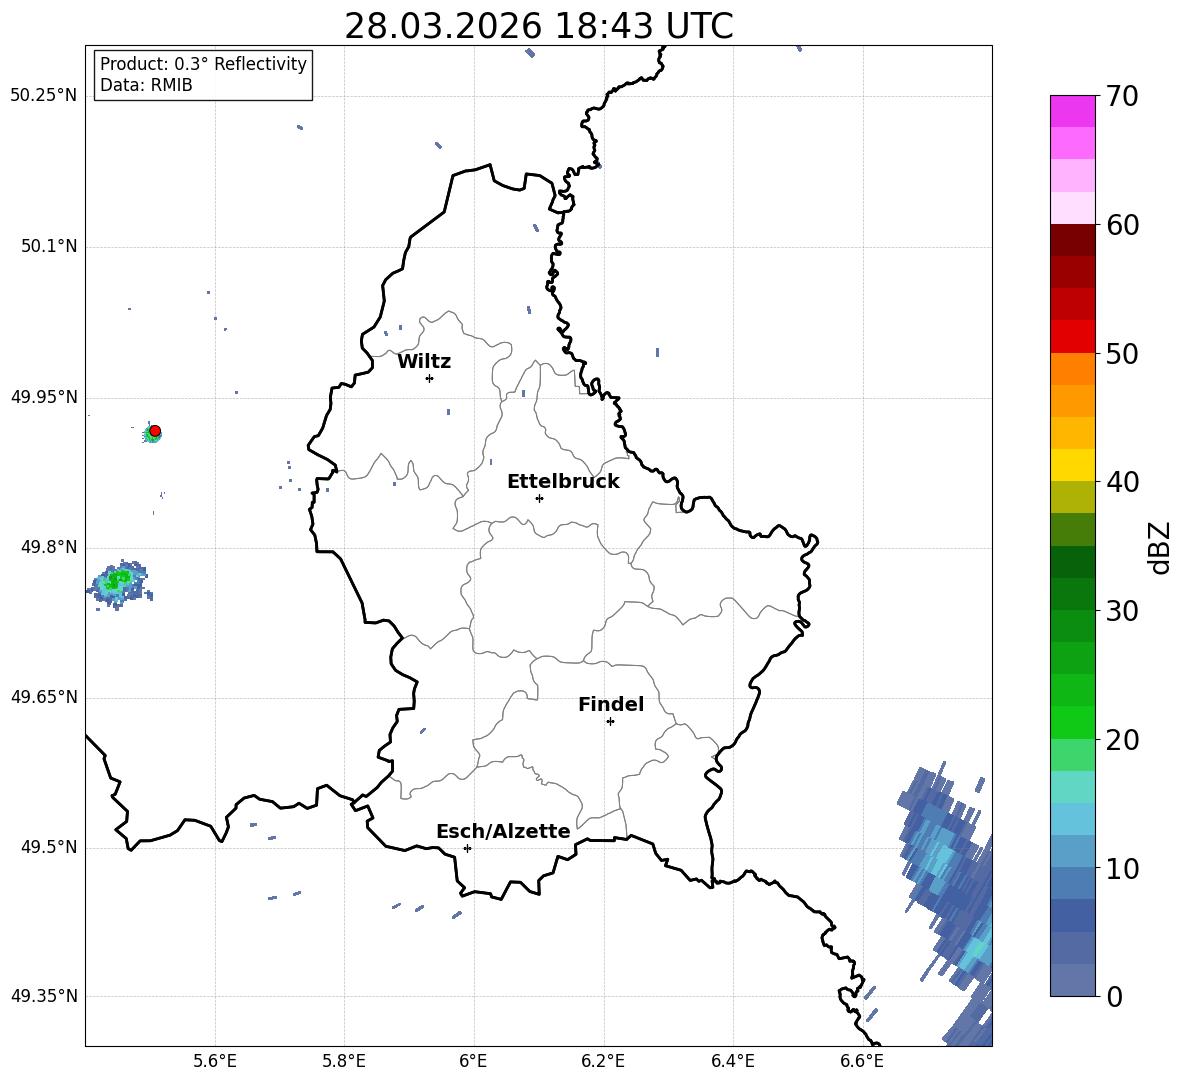Click the 49.65°N latitude label
Image resolution: width=1184 pixels, height=1081 pixels.
[x=44, y=697]
